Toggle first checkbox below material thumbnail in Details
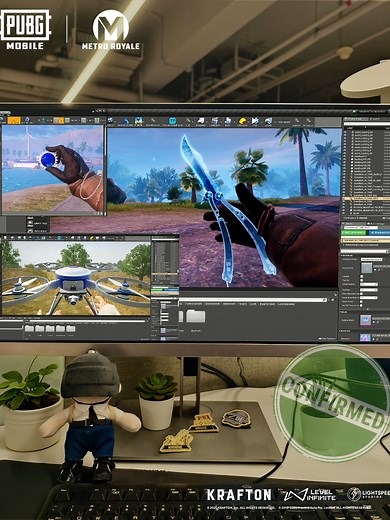 (362, 276)
